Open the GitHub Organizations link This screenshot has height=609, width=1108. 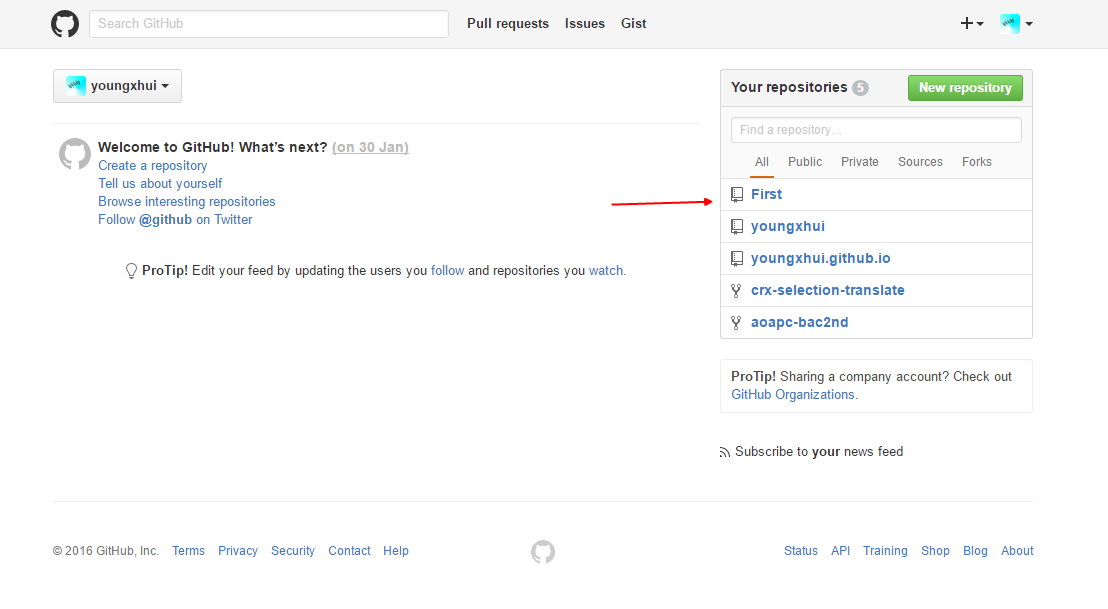(x=793, y=395)
